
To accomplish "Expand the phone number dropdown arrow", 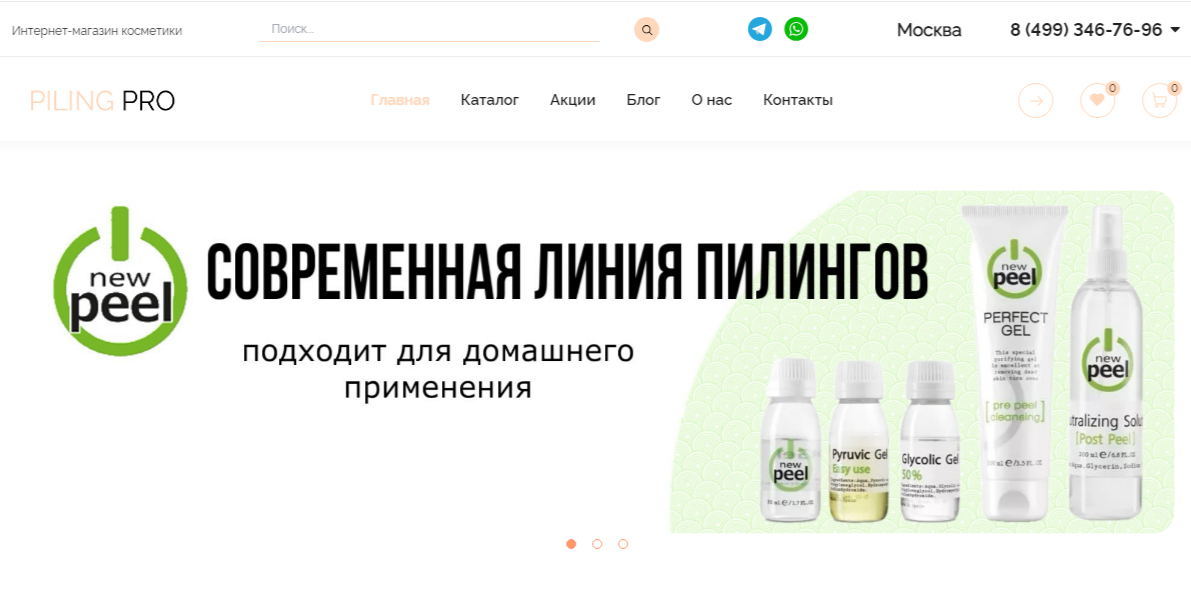I will coord(1175,30).
